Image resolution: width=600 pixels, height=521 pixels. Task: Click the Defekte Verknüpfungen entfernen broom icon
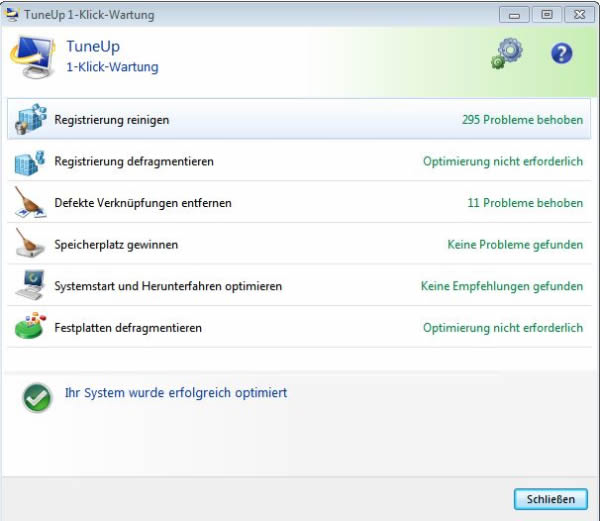click(29, 203)
